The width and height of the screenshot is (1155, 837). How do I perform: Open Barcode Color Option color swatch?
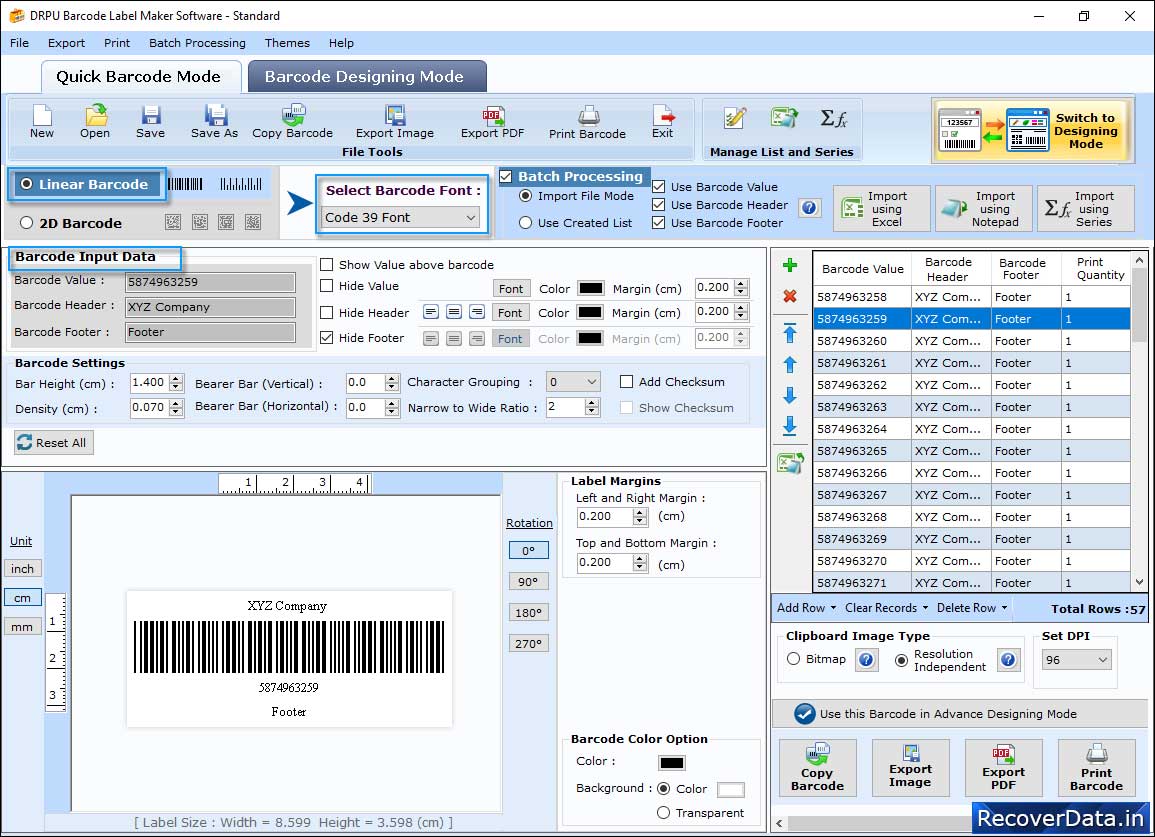tap(672, 763)
